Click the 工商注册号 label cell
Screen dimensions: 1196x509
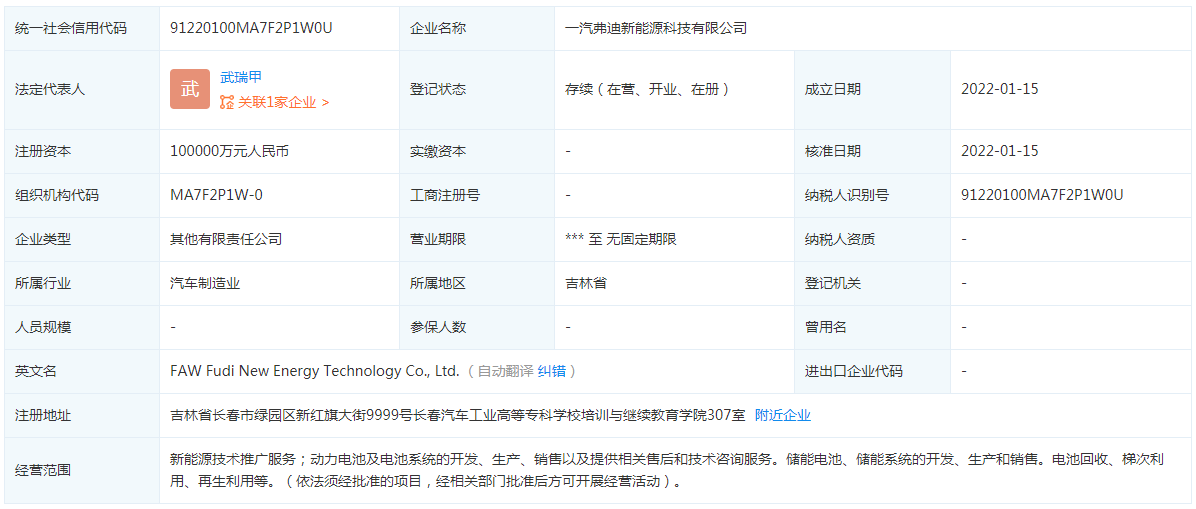[477, 195]
